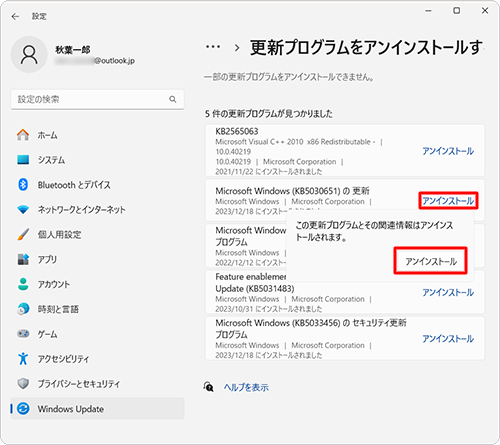Click the Microsoft Windows (KB5030651) の更新 title
The height and width of the screenshot is (445, 500).
292,191
